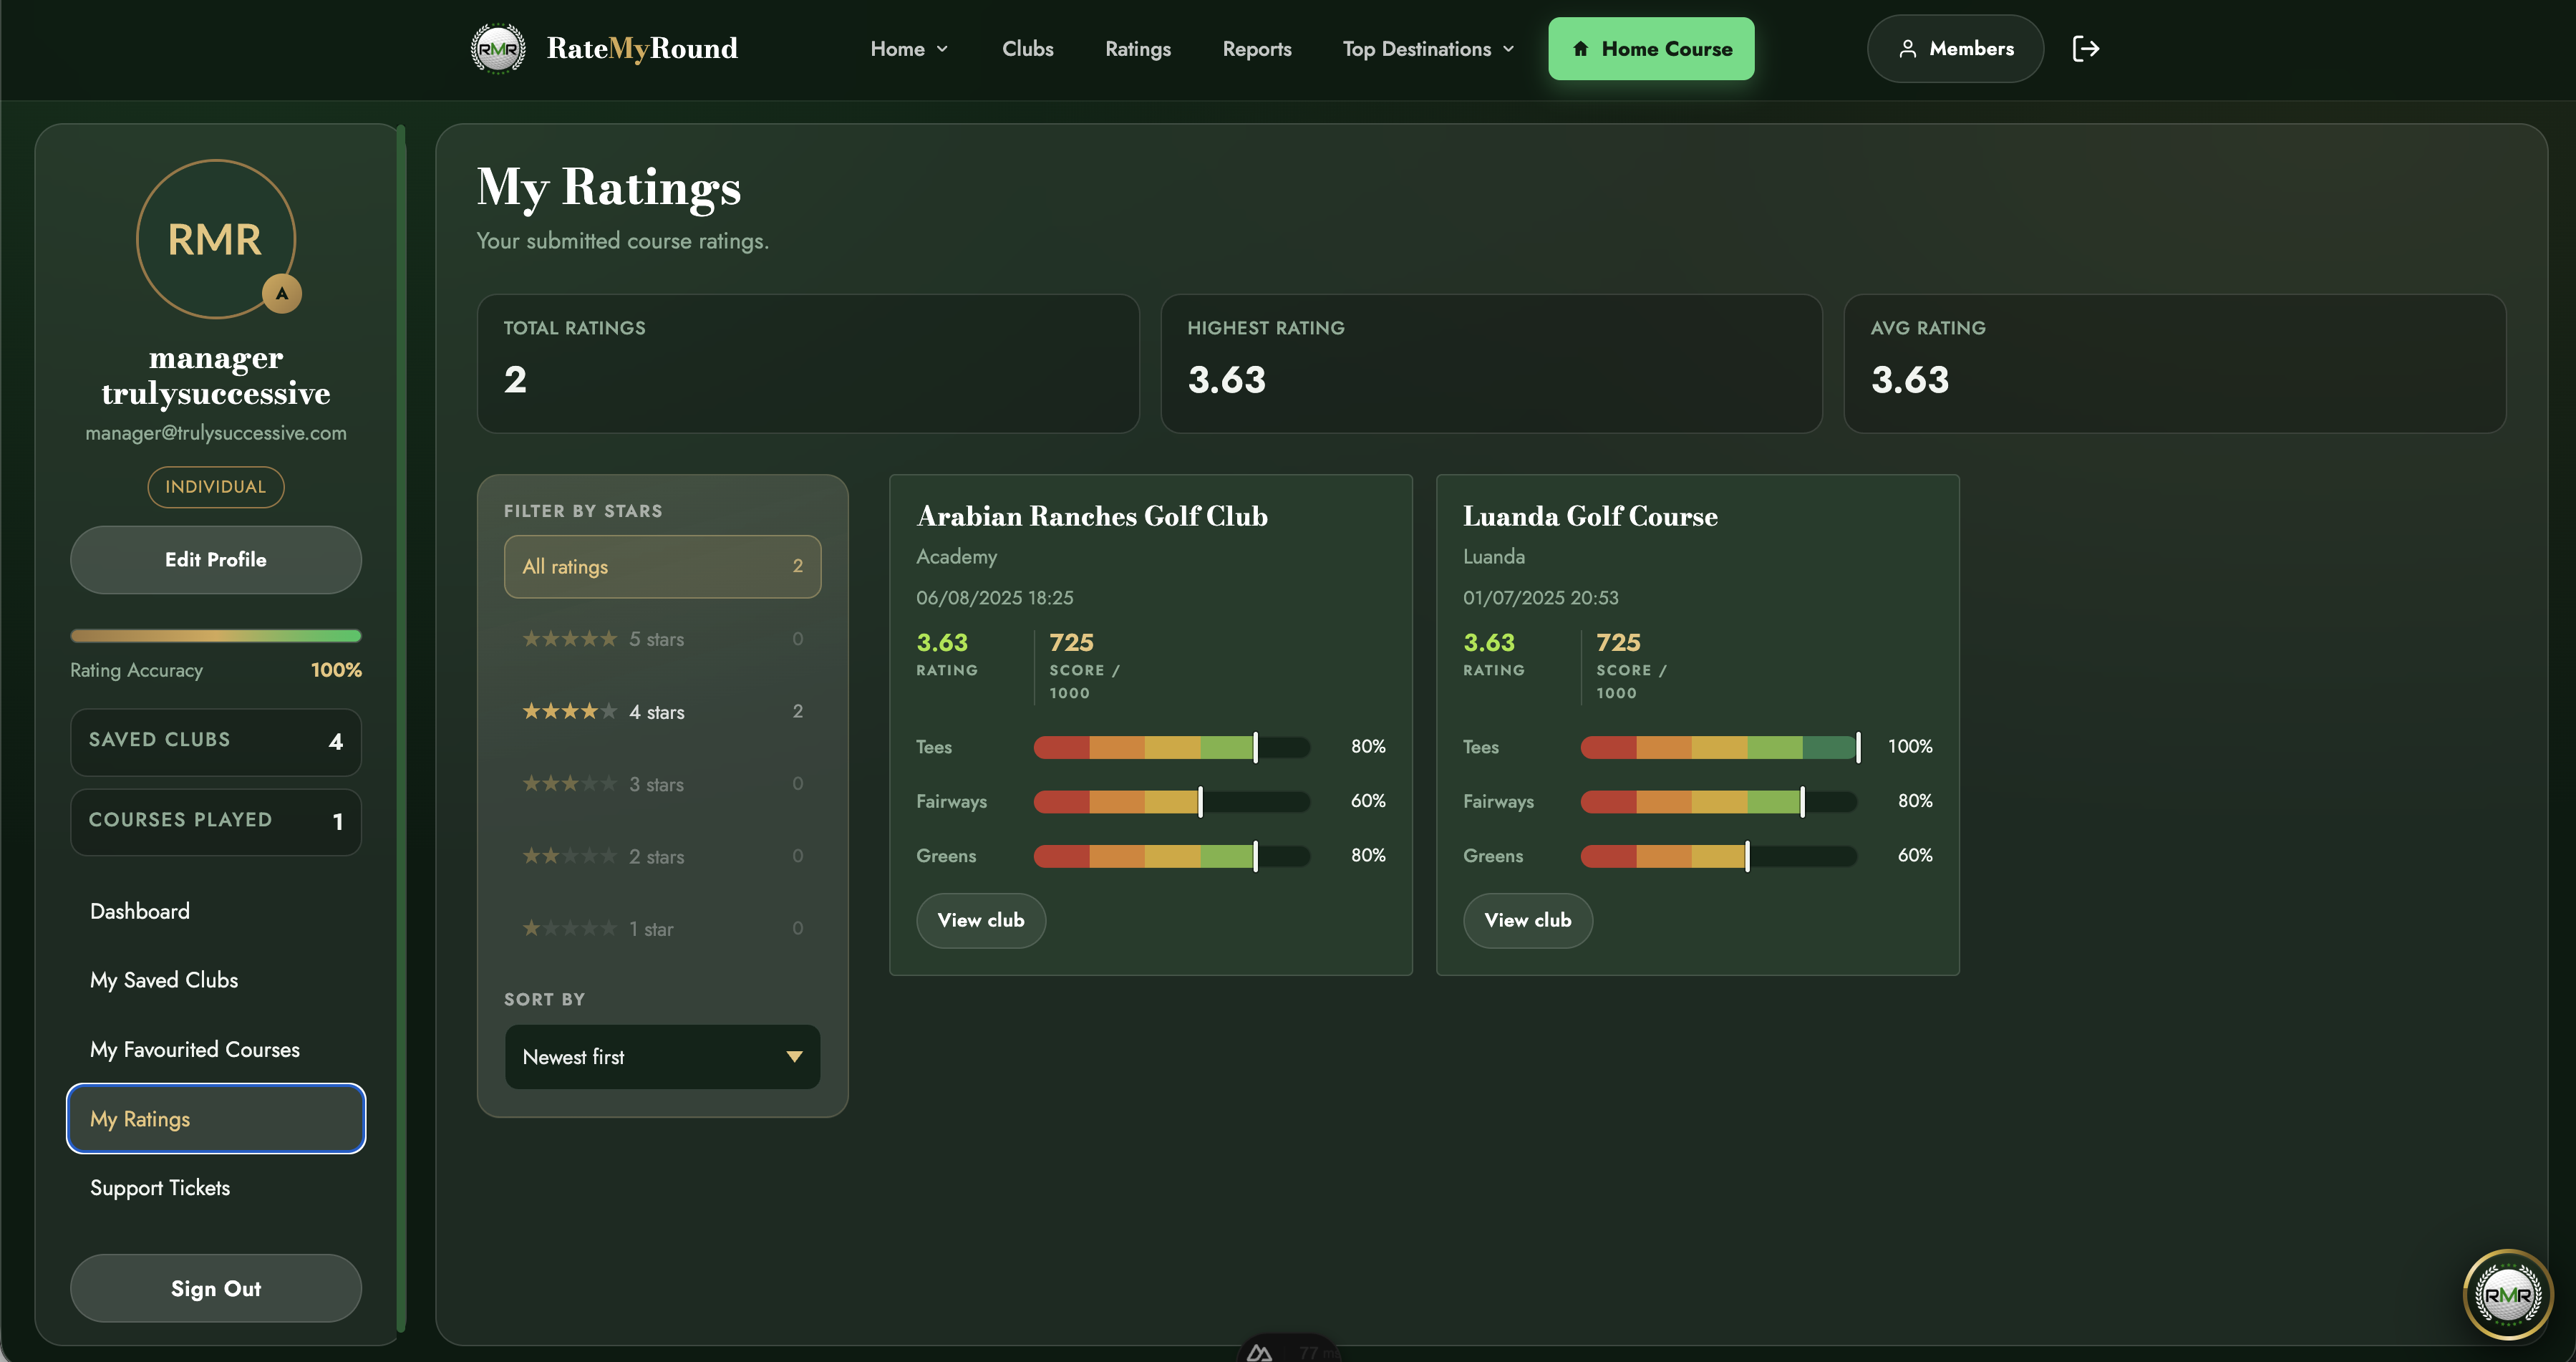This screenshot has width=2576, height=1362.
Task: Click Arabian Ranches Tees rating bar
Action: point(1172,747)
